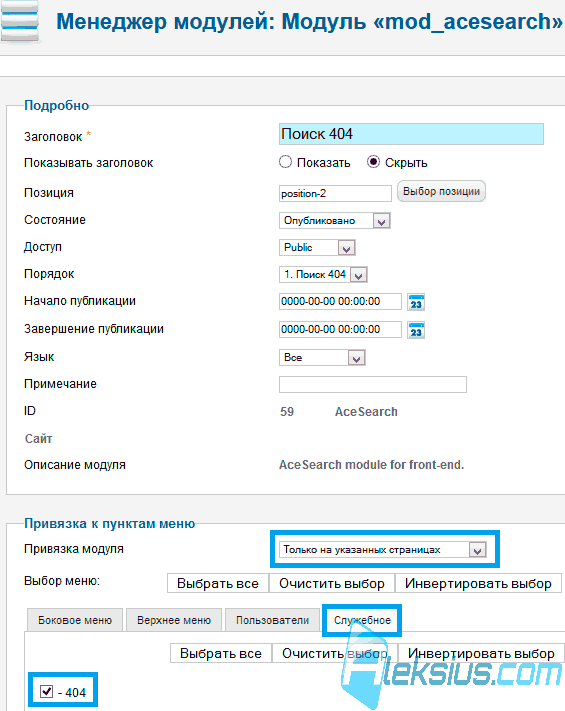Screen dimensions: 565x711
Task: Click the Менеджер модулей page title
Action: pos(309,21)
